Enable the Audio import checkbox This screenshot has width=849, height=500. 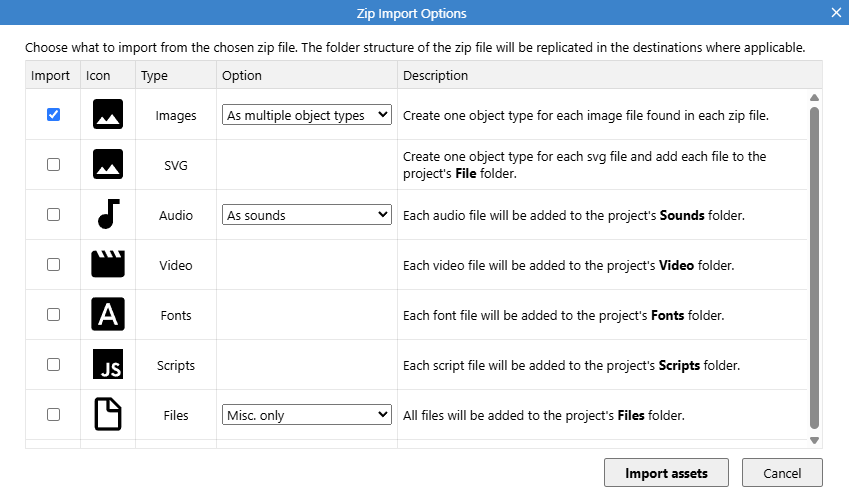pos(53,215)
